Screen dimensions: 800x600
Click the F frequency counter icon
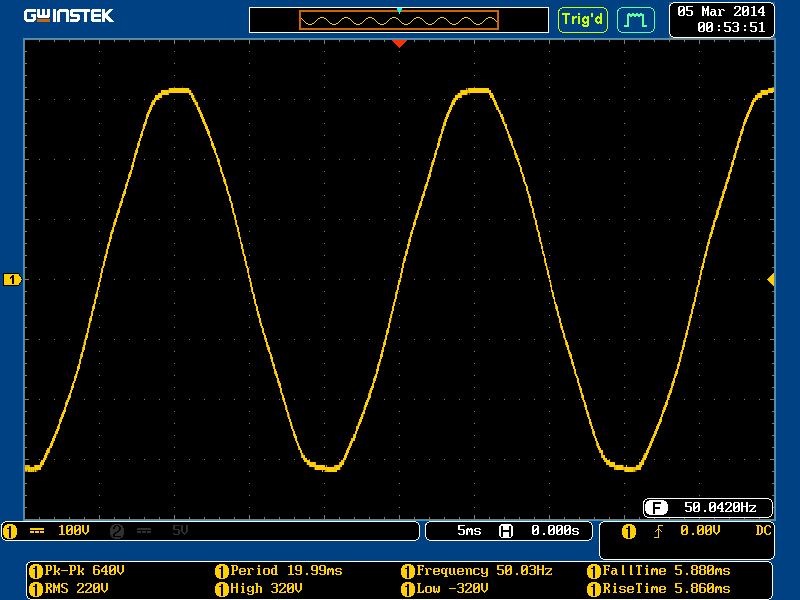click(x=656, y=507)
